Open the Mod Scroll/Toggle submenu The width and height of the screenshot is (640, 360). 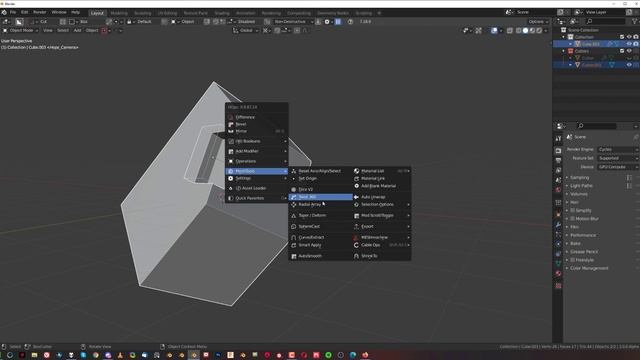pyautogui.click(x=382, y=216)
